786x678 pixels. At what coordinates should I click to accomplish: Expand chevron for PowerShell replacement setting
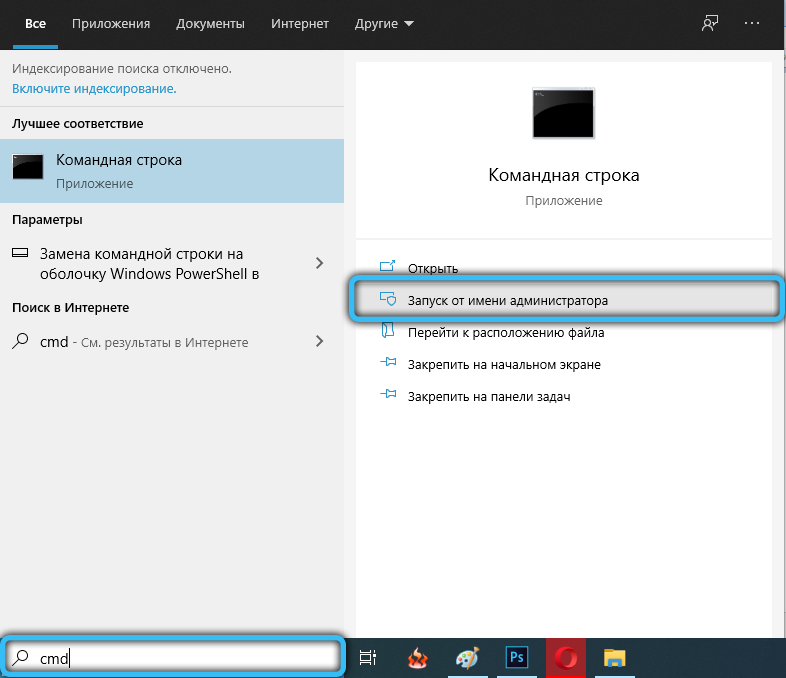tap(319, 263)
